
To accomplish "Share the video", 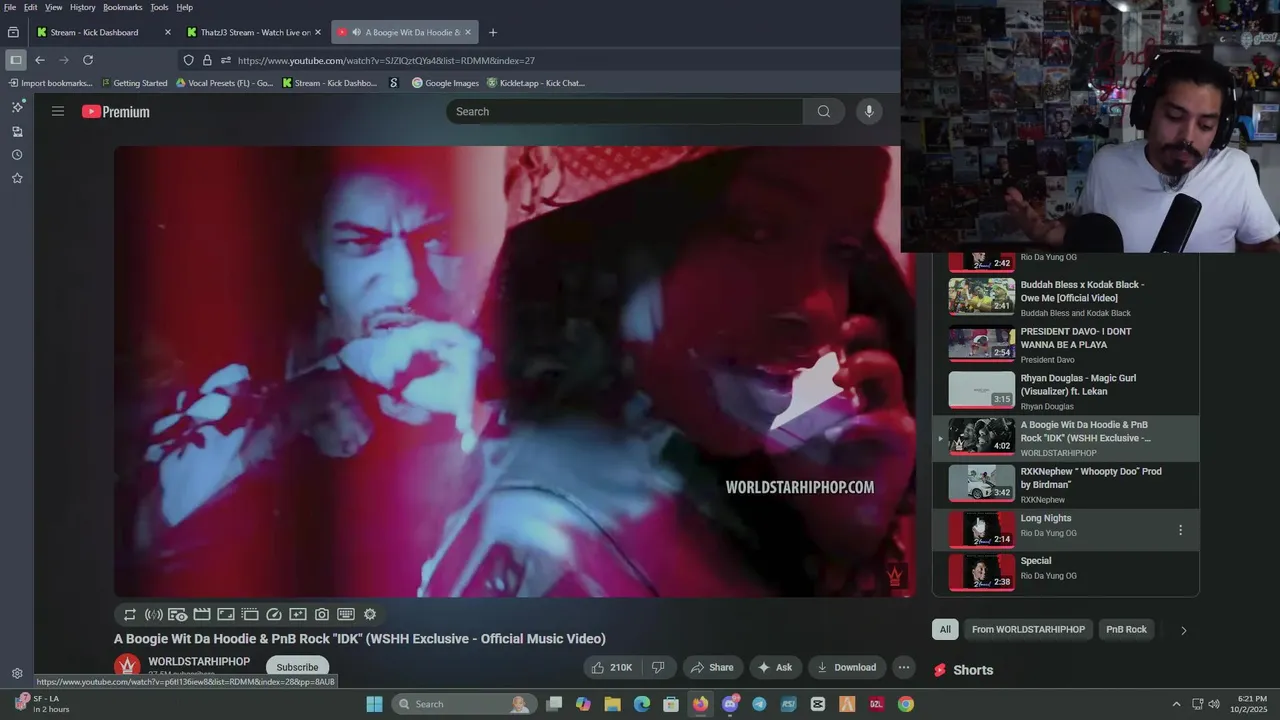I will click(x=712, y=667).
